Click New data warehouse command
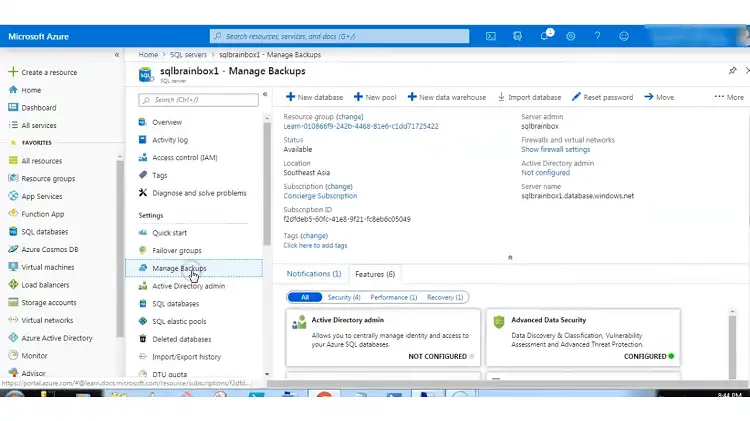This screenshot has width=750, height=421. point(447,97)
